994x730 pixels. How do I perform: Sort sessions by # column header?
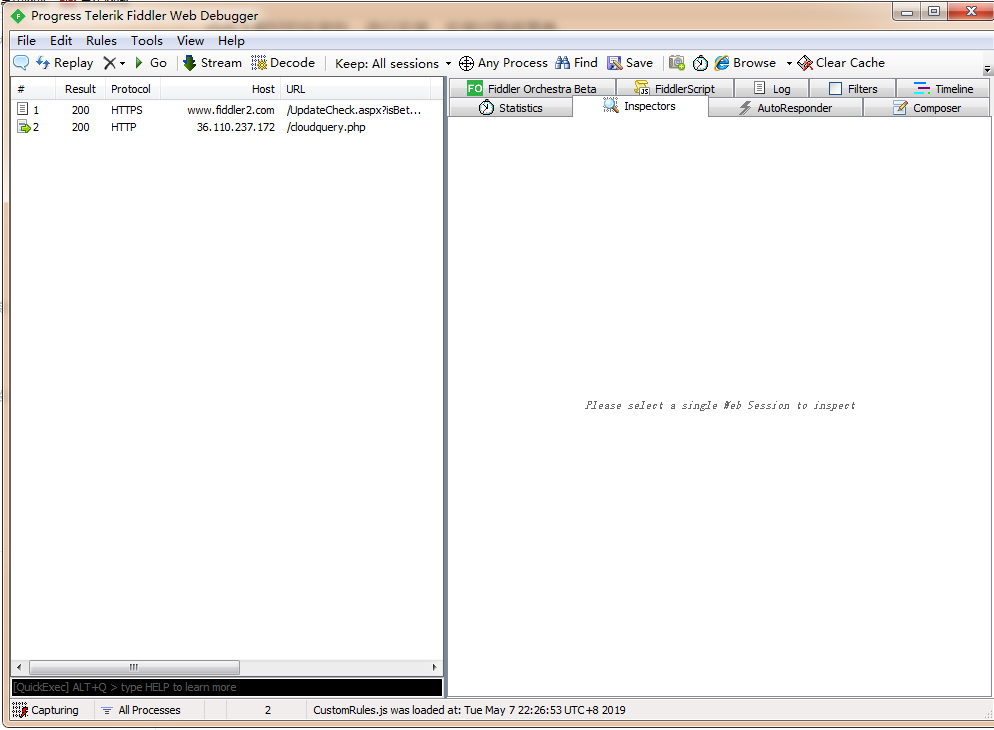coord(33,89)
